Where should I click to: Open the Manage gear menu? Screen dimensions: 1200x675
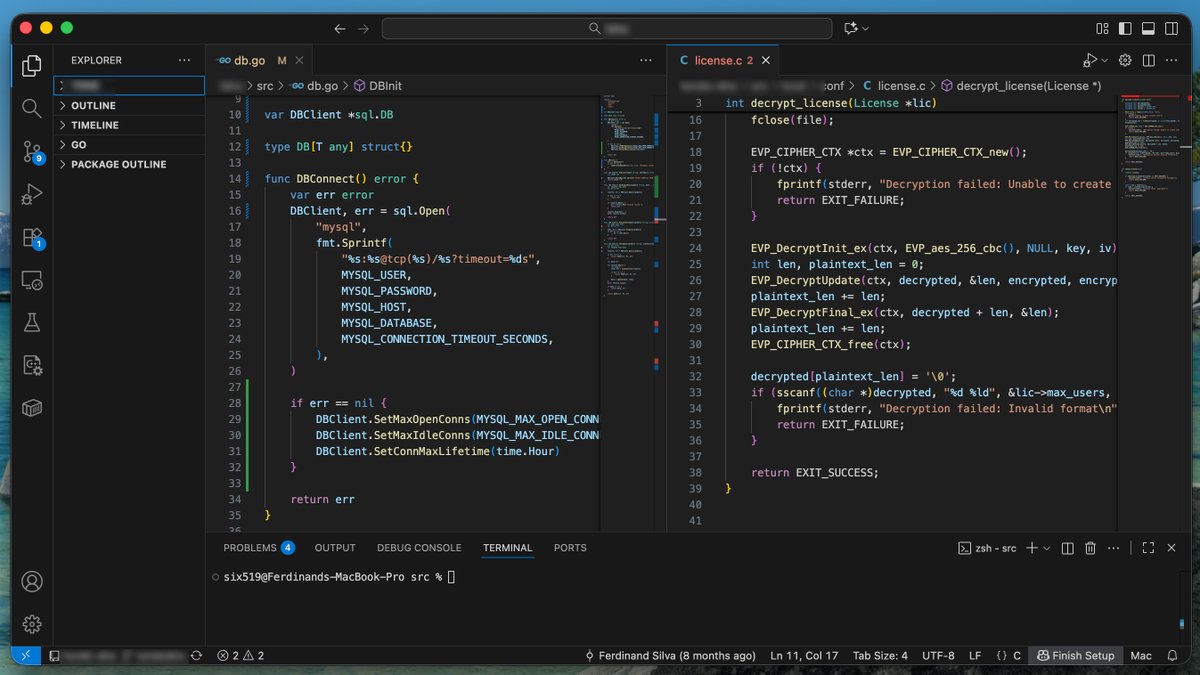click(x=32, y=624)
